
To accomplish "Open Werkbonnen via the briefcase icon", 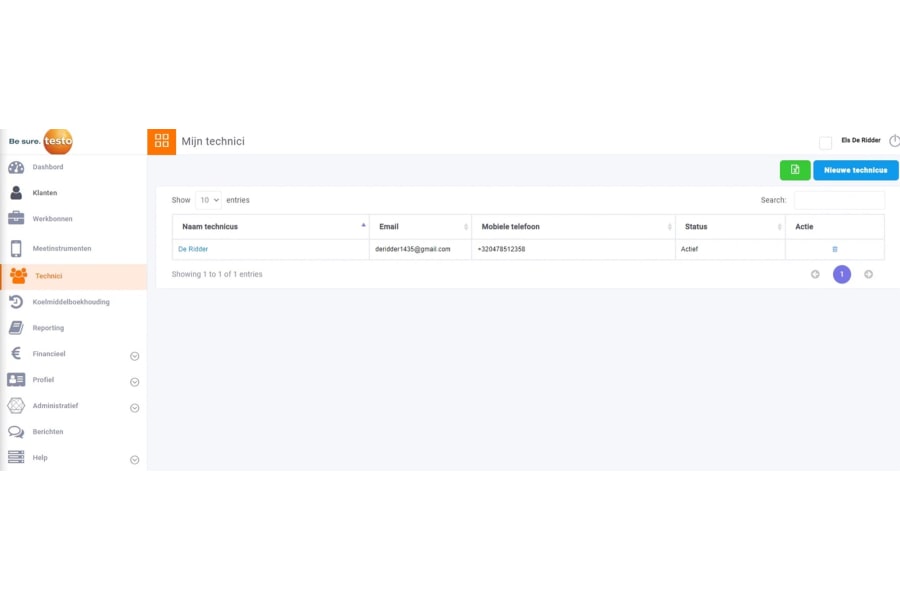I will tap(16, 219).
